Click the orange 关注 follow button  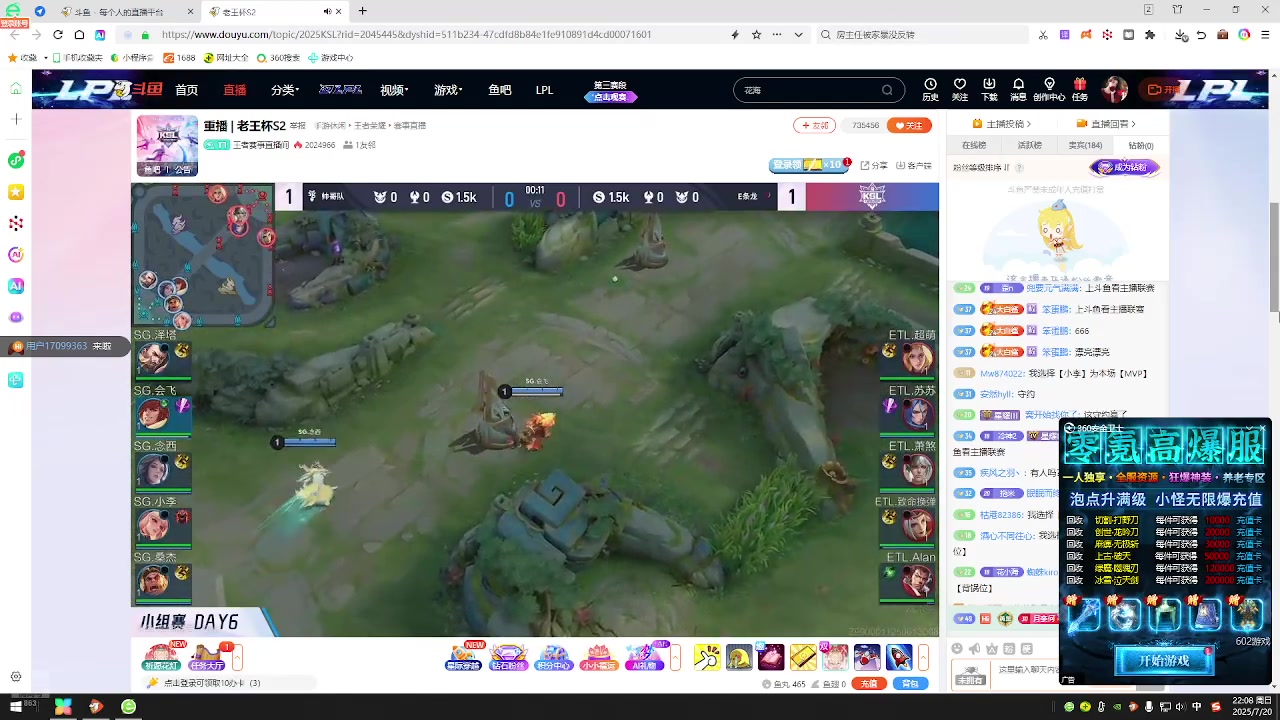(x=911, y=125)
